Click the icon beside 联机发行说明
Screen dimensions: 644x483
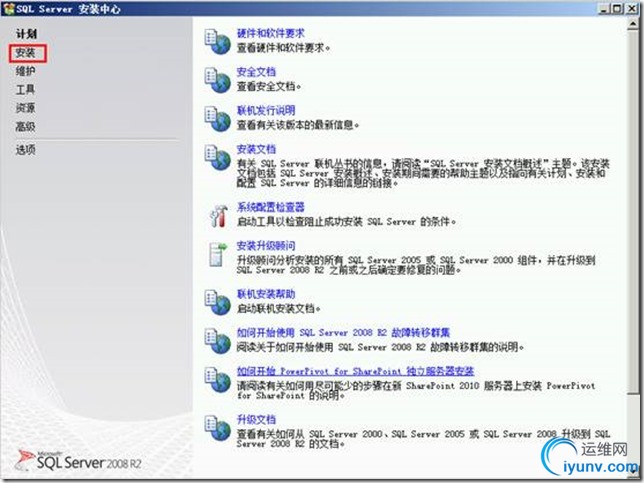218,119
